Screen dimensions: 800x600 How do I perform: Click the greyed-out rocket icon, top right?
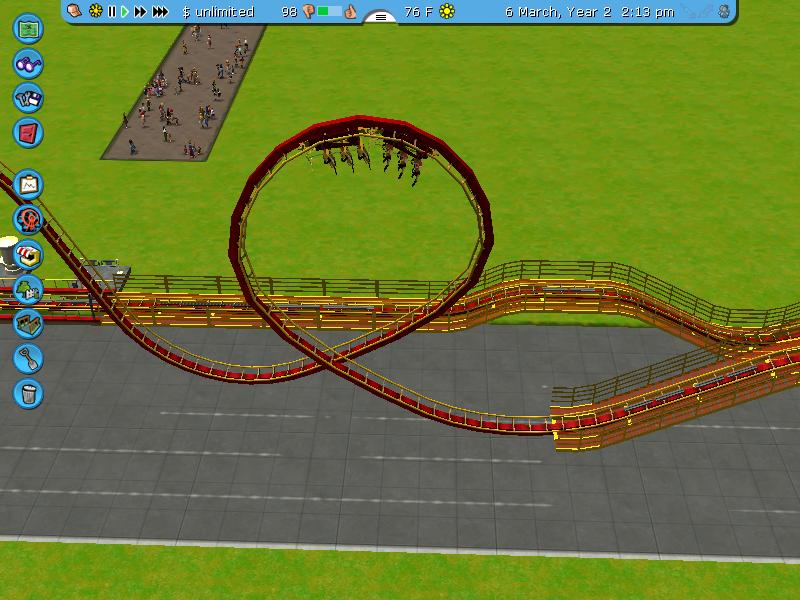point(706,12)
